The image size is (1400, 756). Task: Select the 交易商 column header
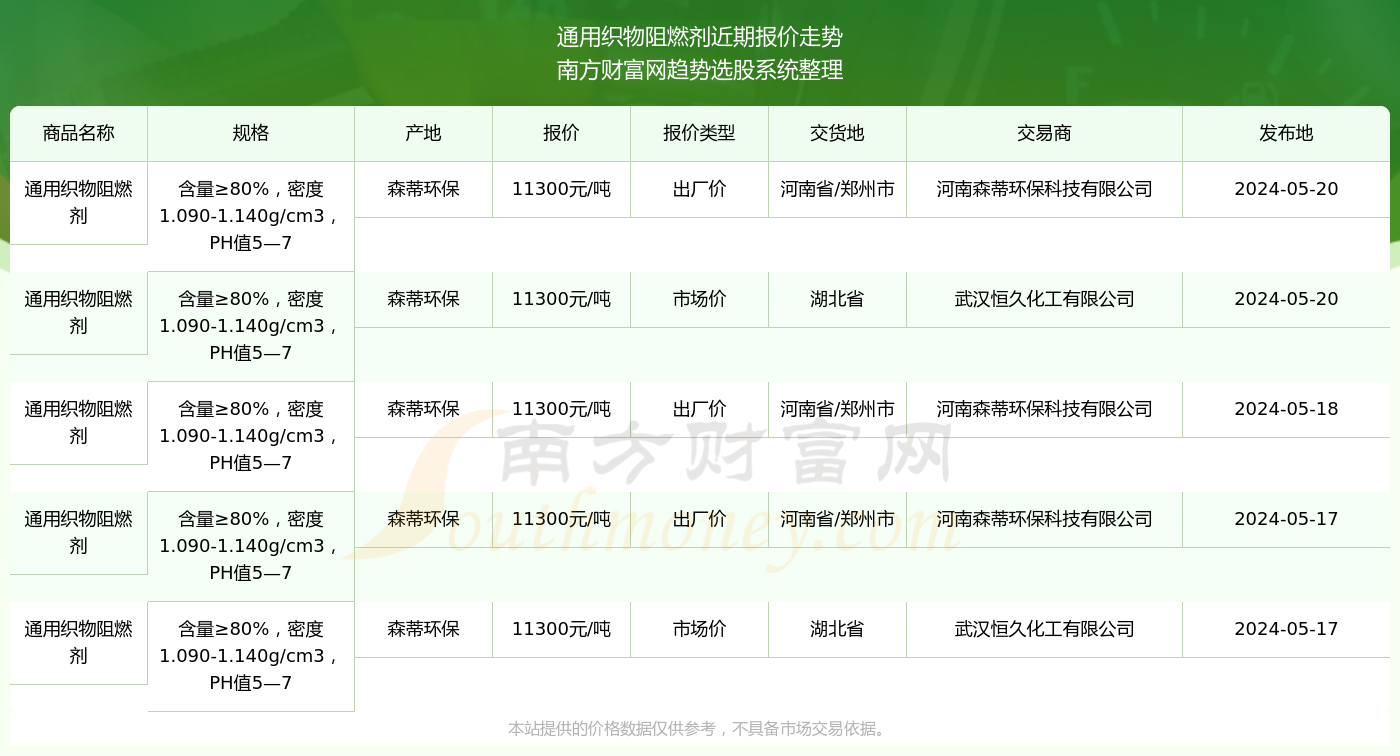1045,134
